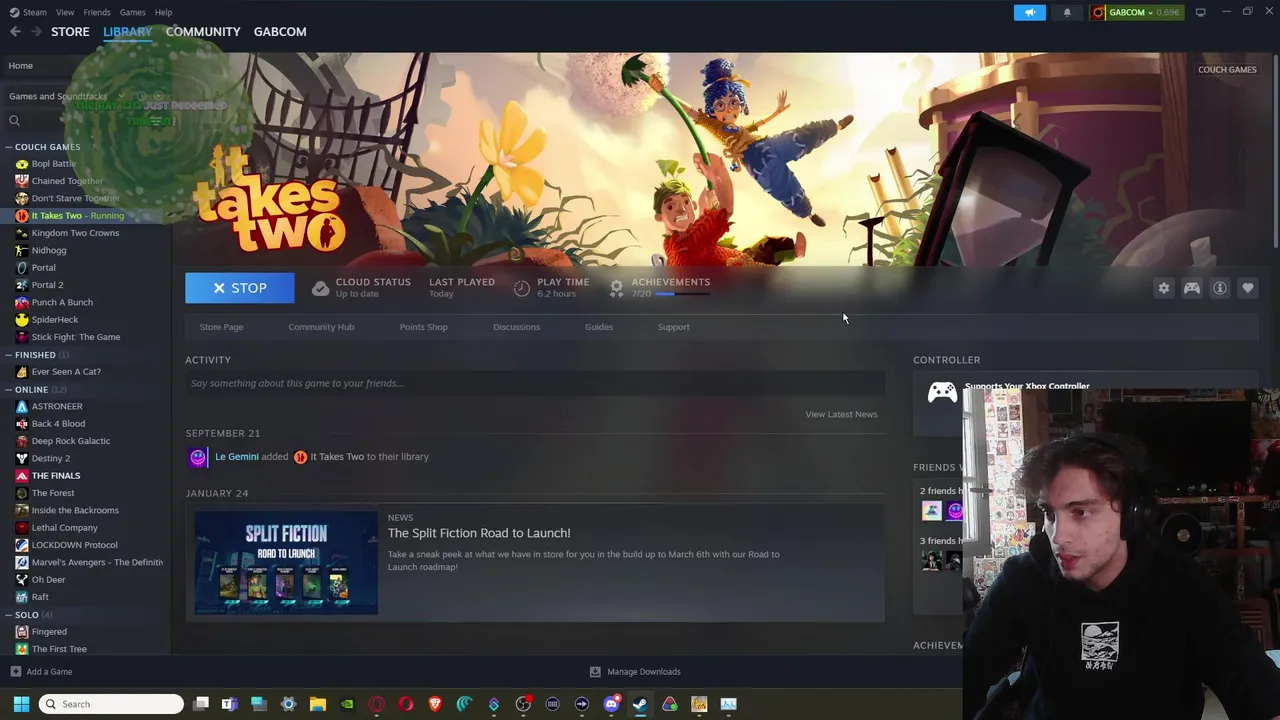
Task: Open the Games menu
Action: [x=132, y=12]
